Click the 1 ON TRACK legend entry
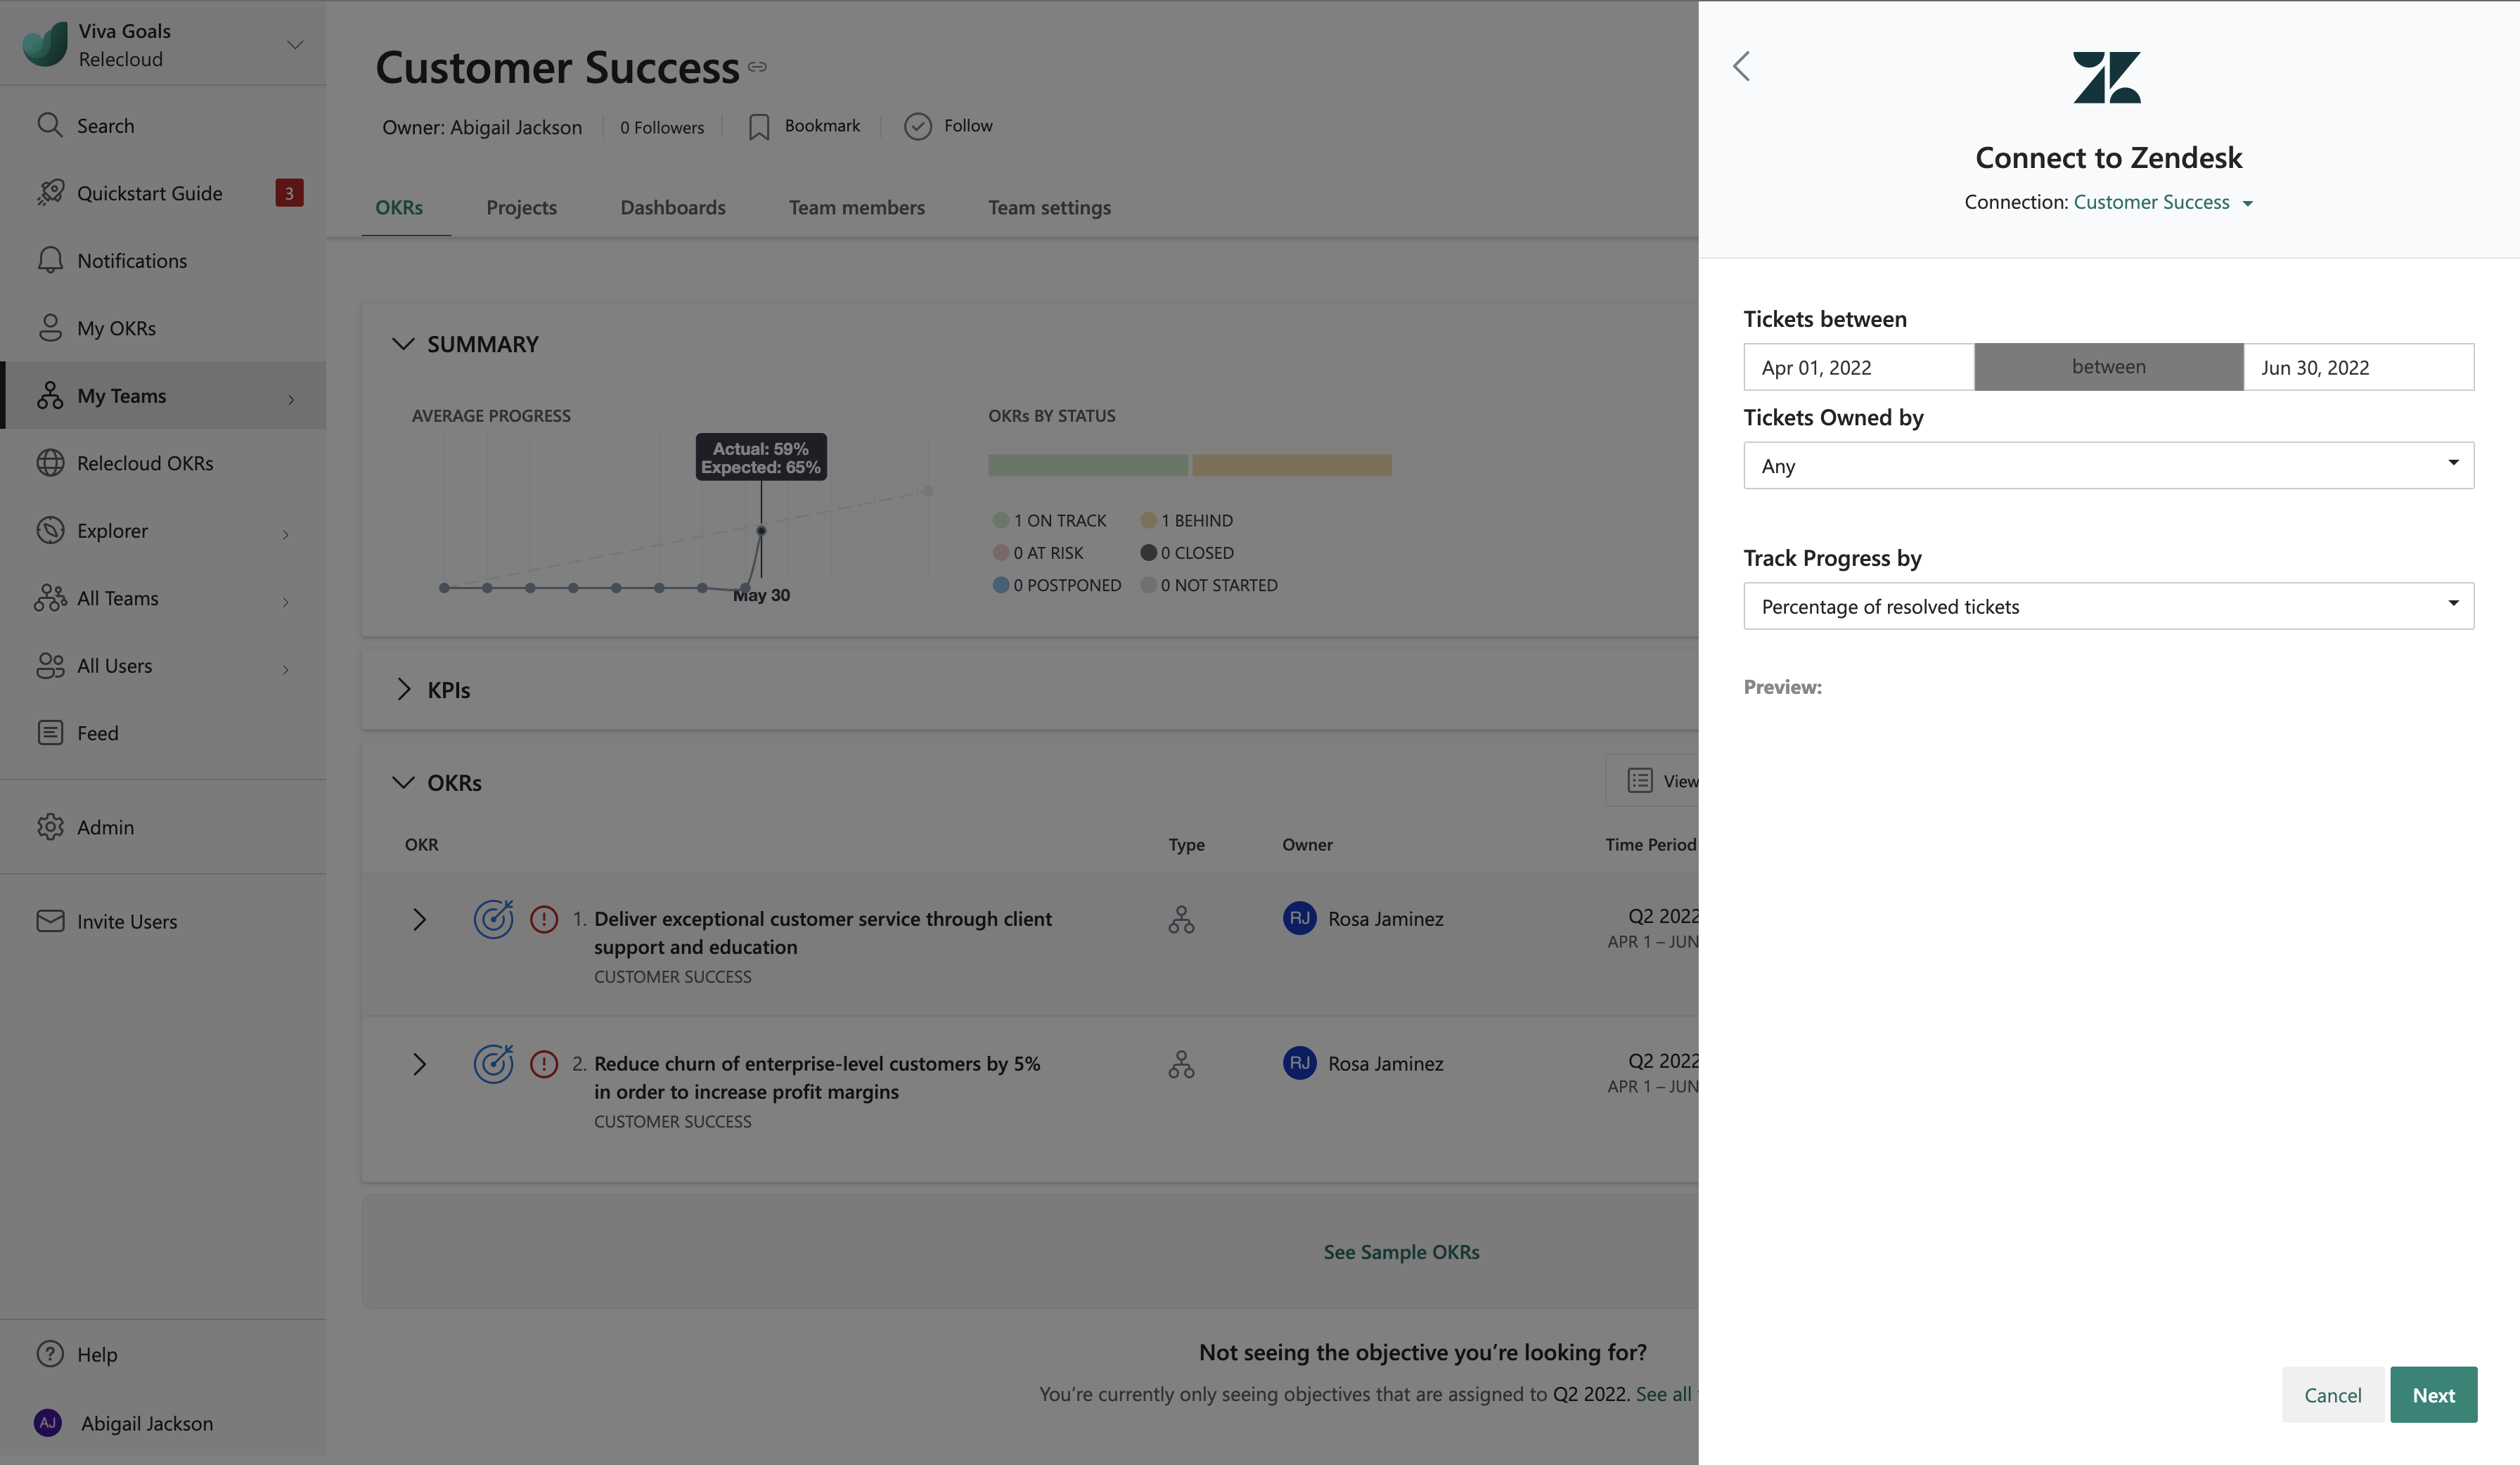This screenshot has width=2520, height=1465. coord(1049,520)
